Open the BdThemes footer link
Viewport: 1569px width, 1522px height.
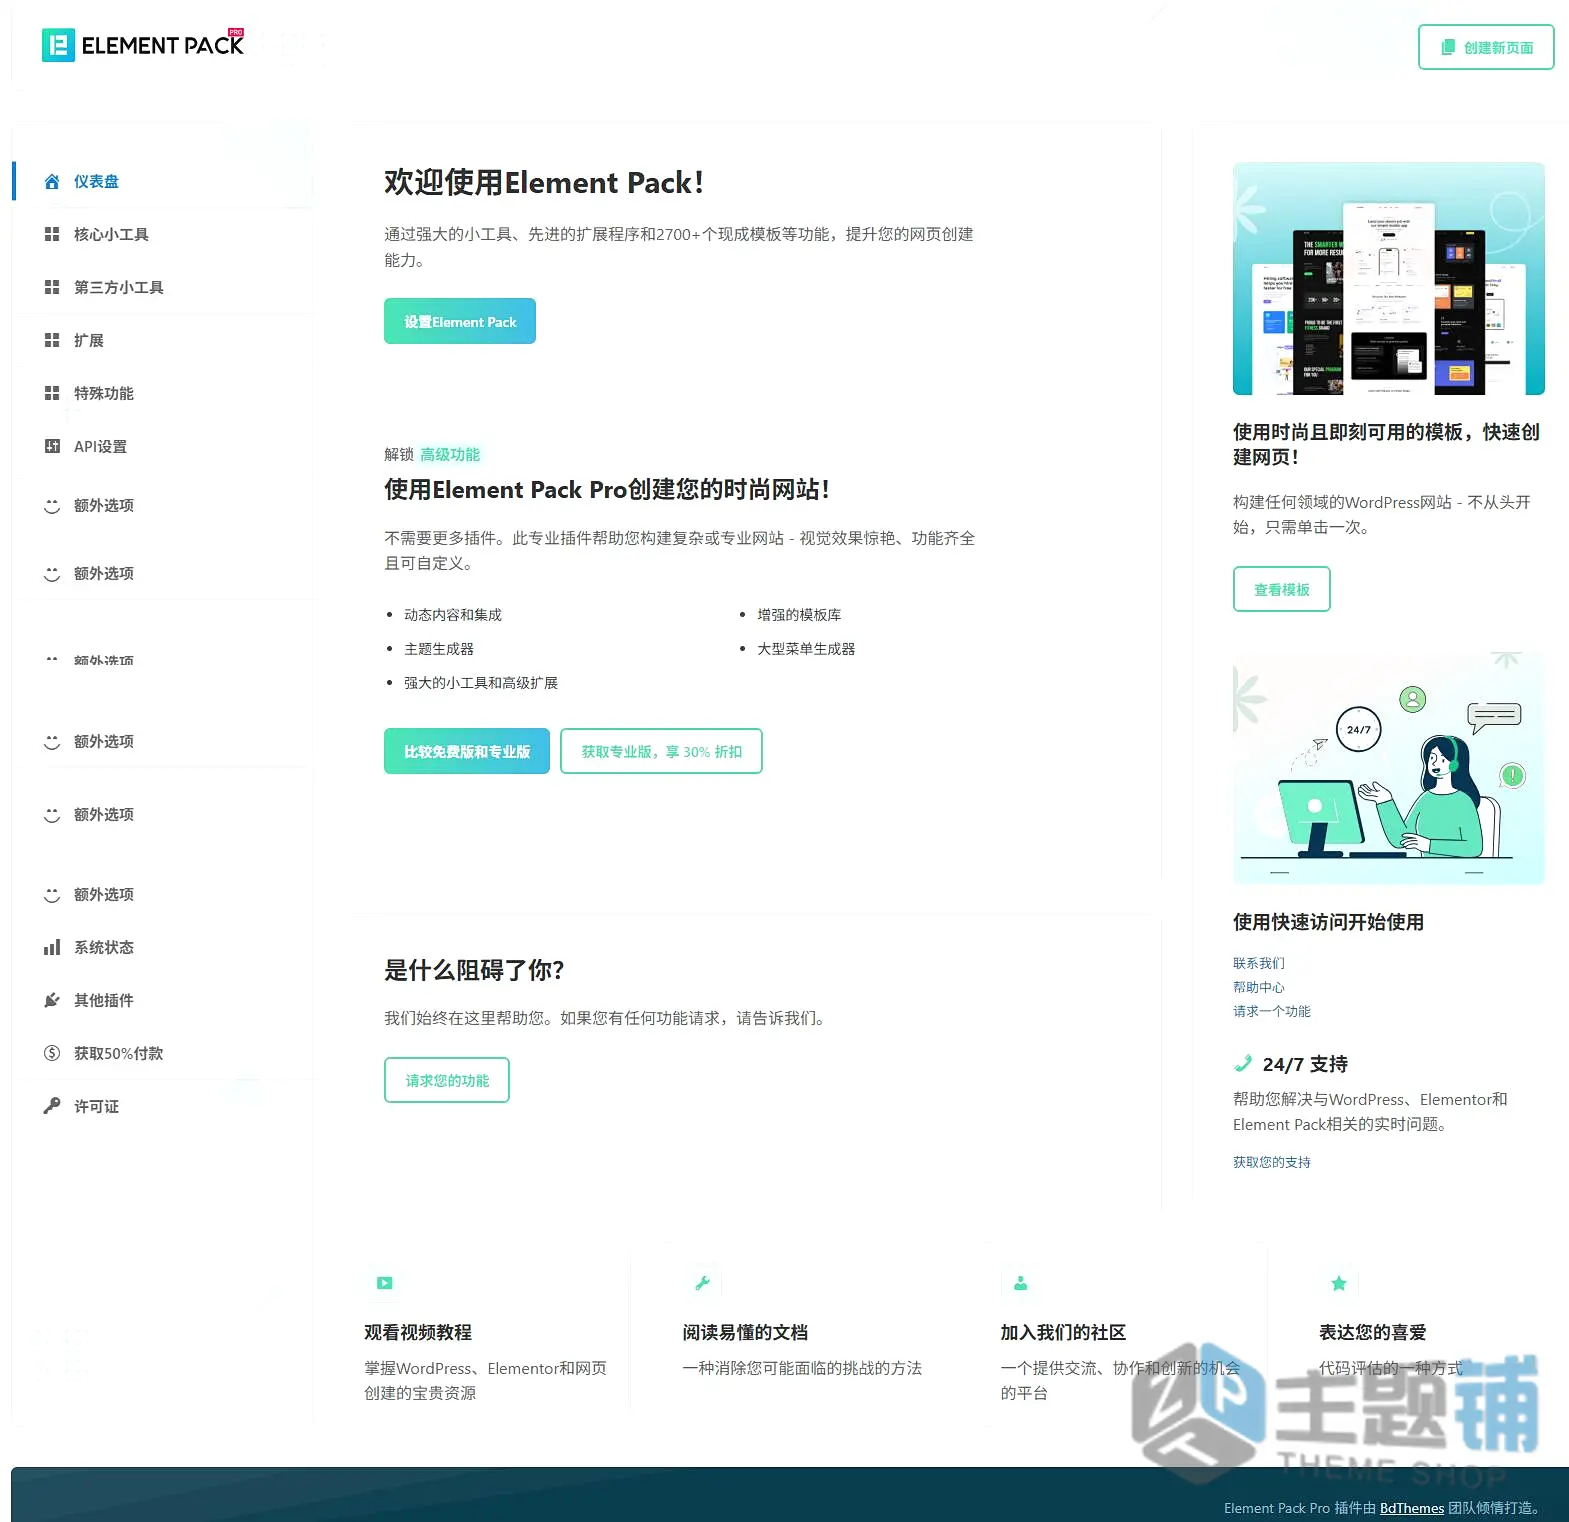pos(1412,1508)
